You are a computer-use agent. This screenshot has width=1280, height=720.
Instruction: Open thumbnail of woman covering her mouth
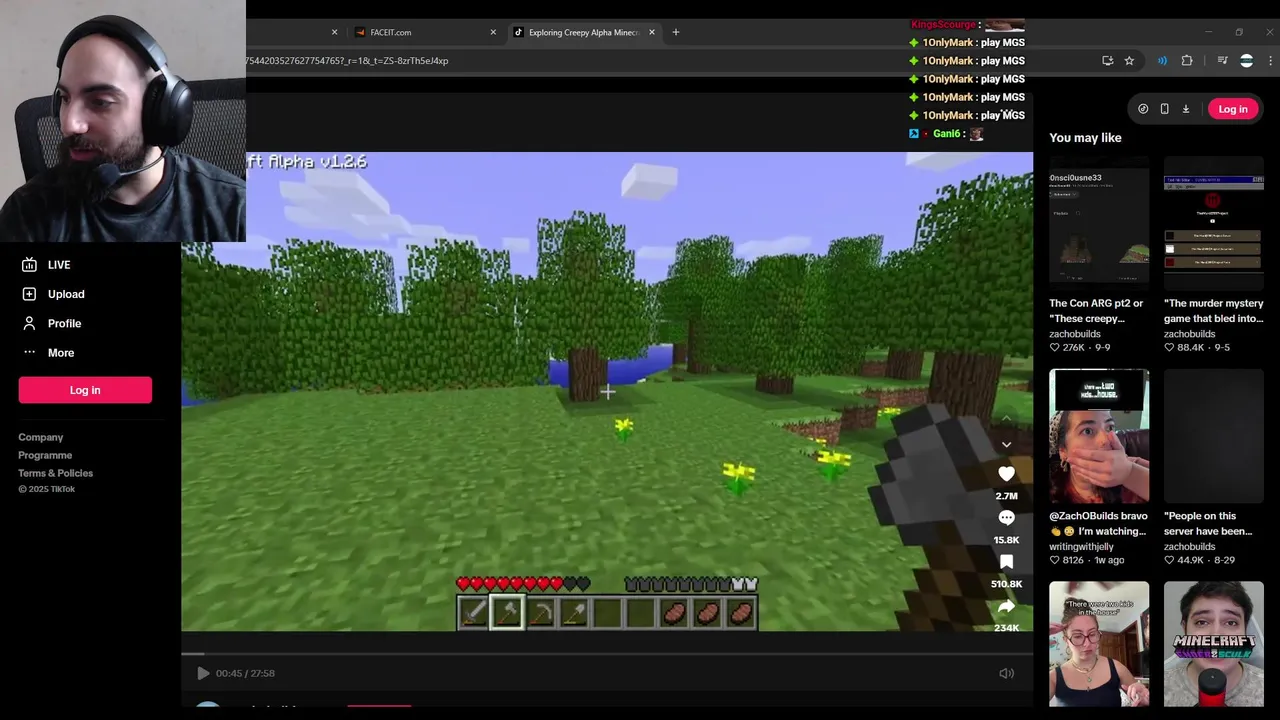pyautogui.click(x=1099, y=435)
